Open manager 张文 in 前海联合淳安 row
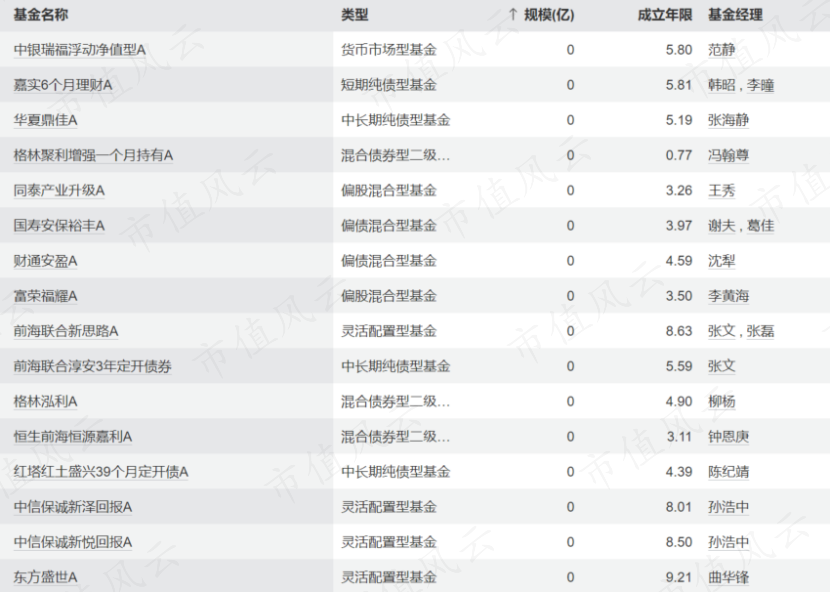The height and width of the screenshot is (592, 830). [721, 366]
